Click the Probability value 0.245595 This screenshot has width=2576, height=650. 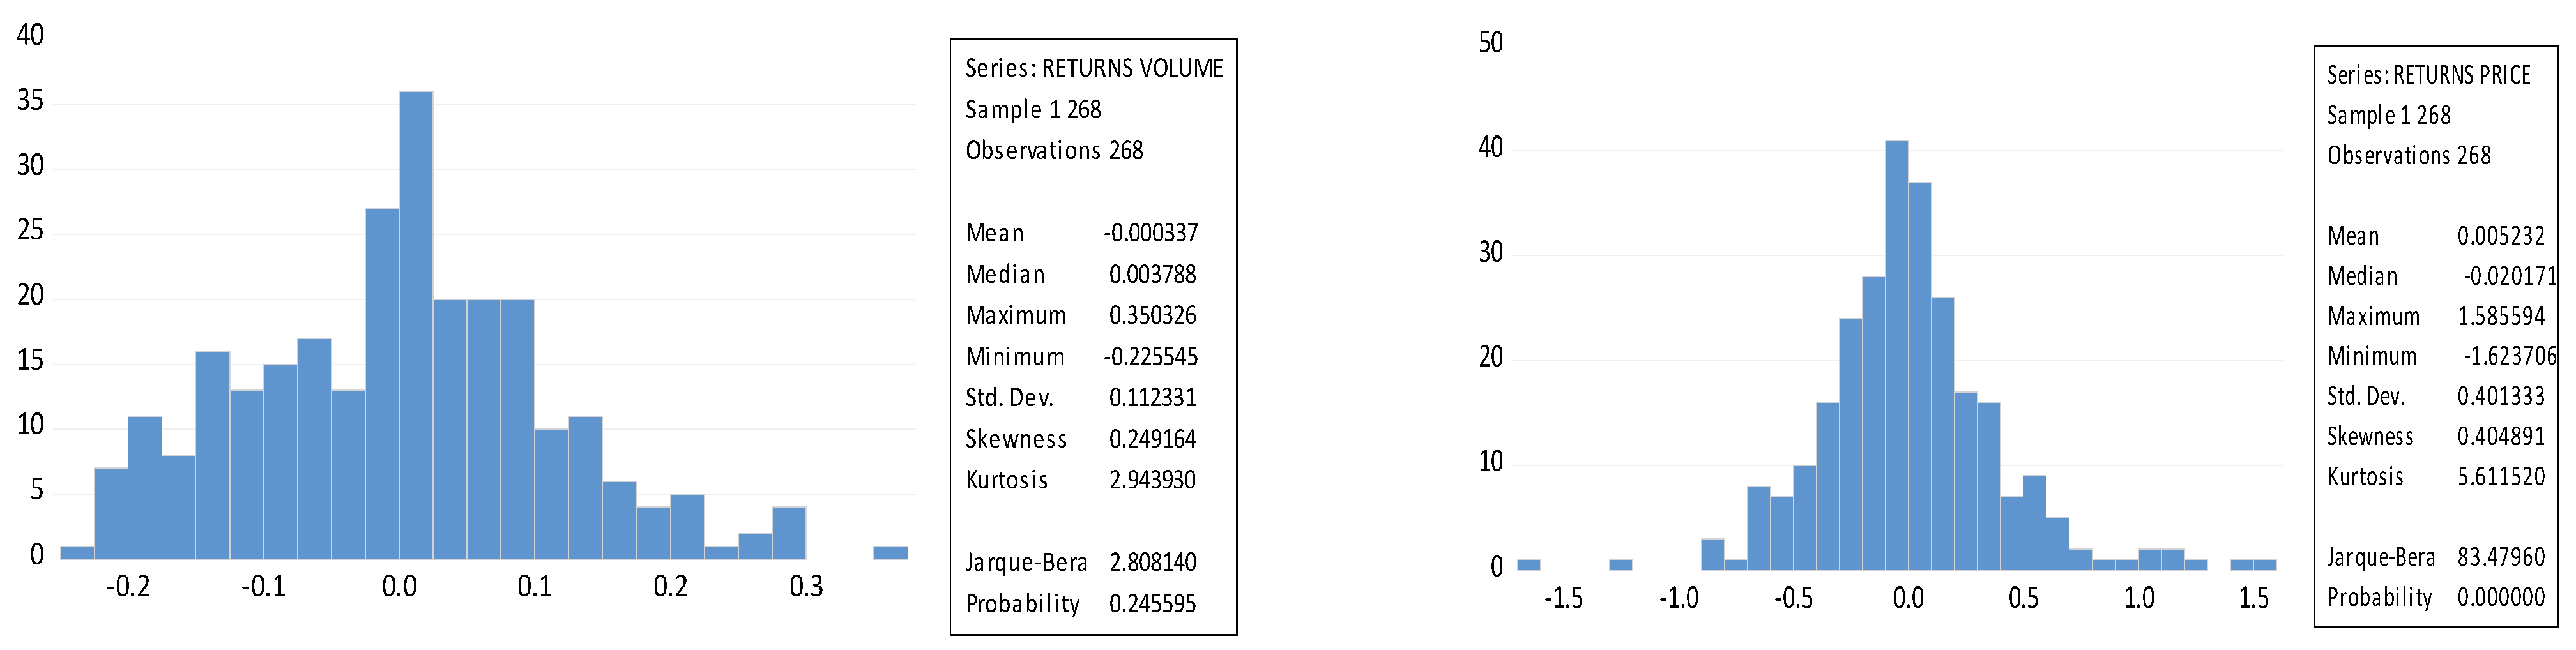click(x=1152, y=604)
